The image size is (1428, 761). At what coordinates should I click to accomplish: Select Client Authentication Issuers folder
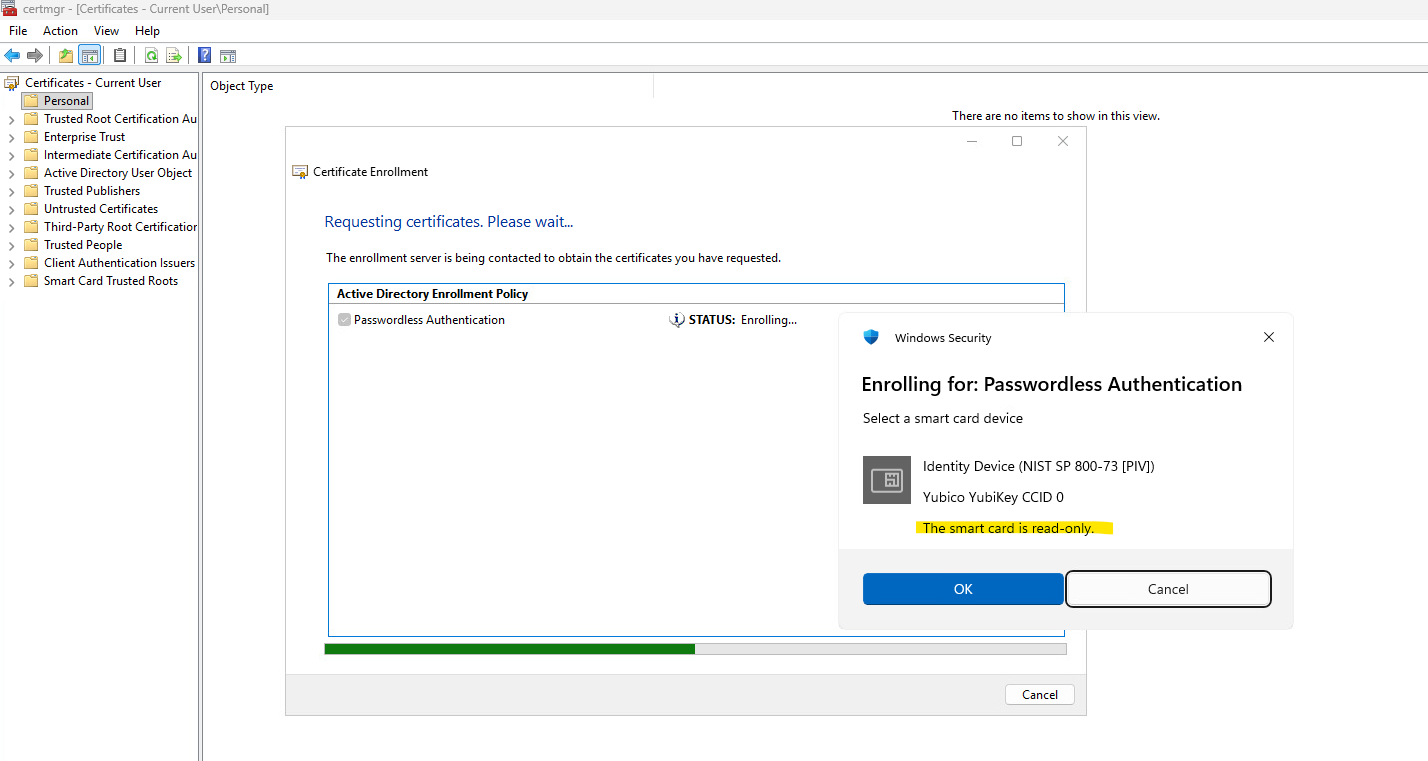point(109,263)
